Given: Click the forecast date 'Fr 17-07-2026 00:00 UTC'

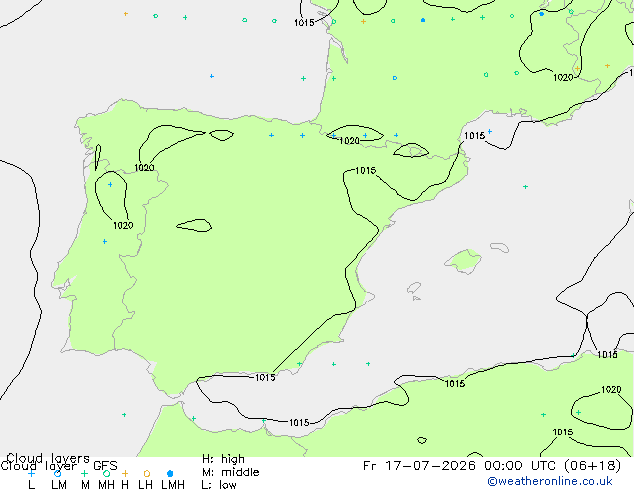Looking at the screenshot, I should 461,466.
